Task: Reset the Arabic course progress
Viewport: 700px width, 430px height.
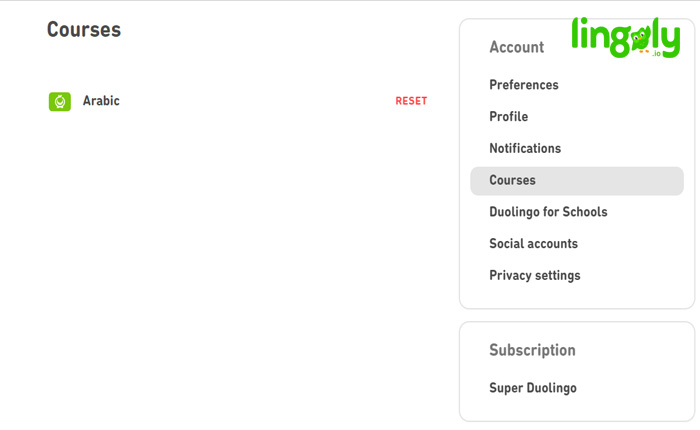Action: pos(411,101)
